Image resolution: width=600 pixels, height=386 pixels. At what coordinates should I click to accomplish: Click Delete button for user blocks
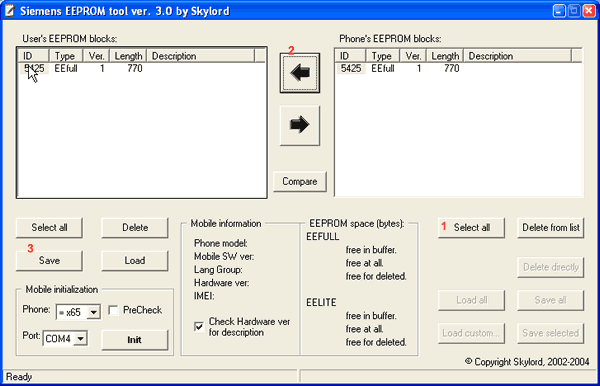(x=135, y=228)
